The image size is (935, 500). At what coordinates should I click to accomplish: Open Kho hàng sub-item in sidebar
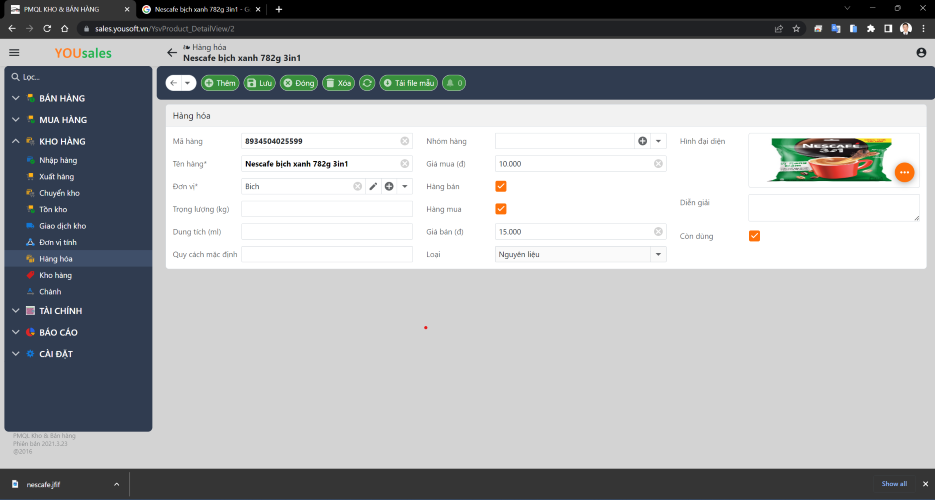55,275
